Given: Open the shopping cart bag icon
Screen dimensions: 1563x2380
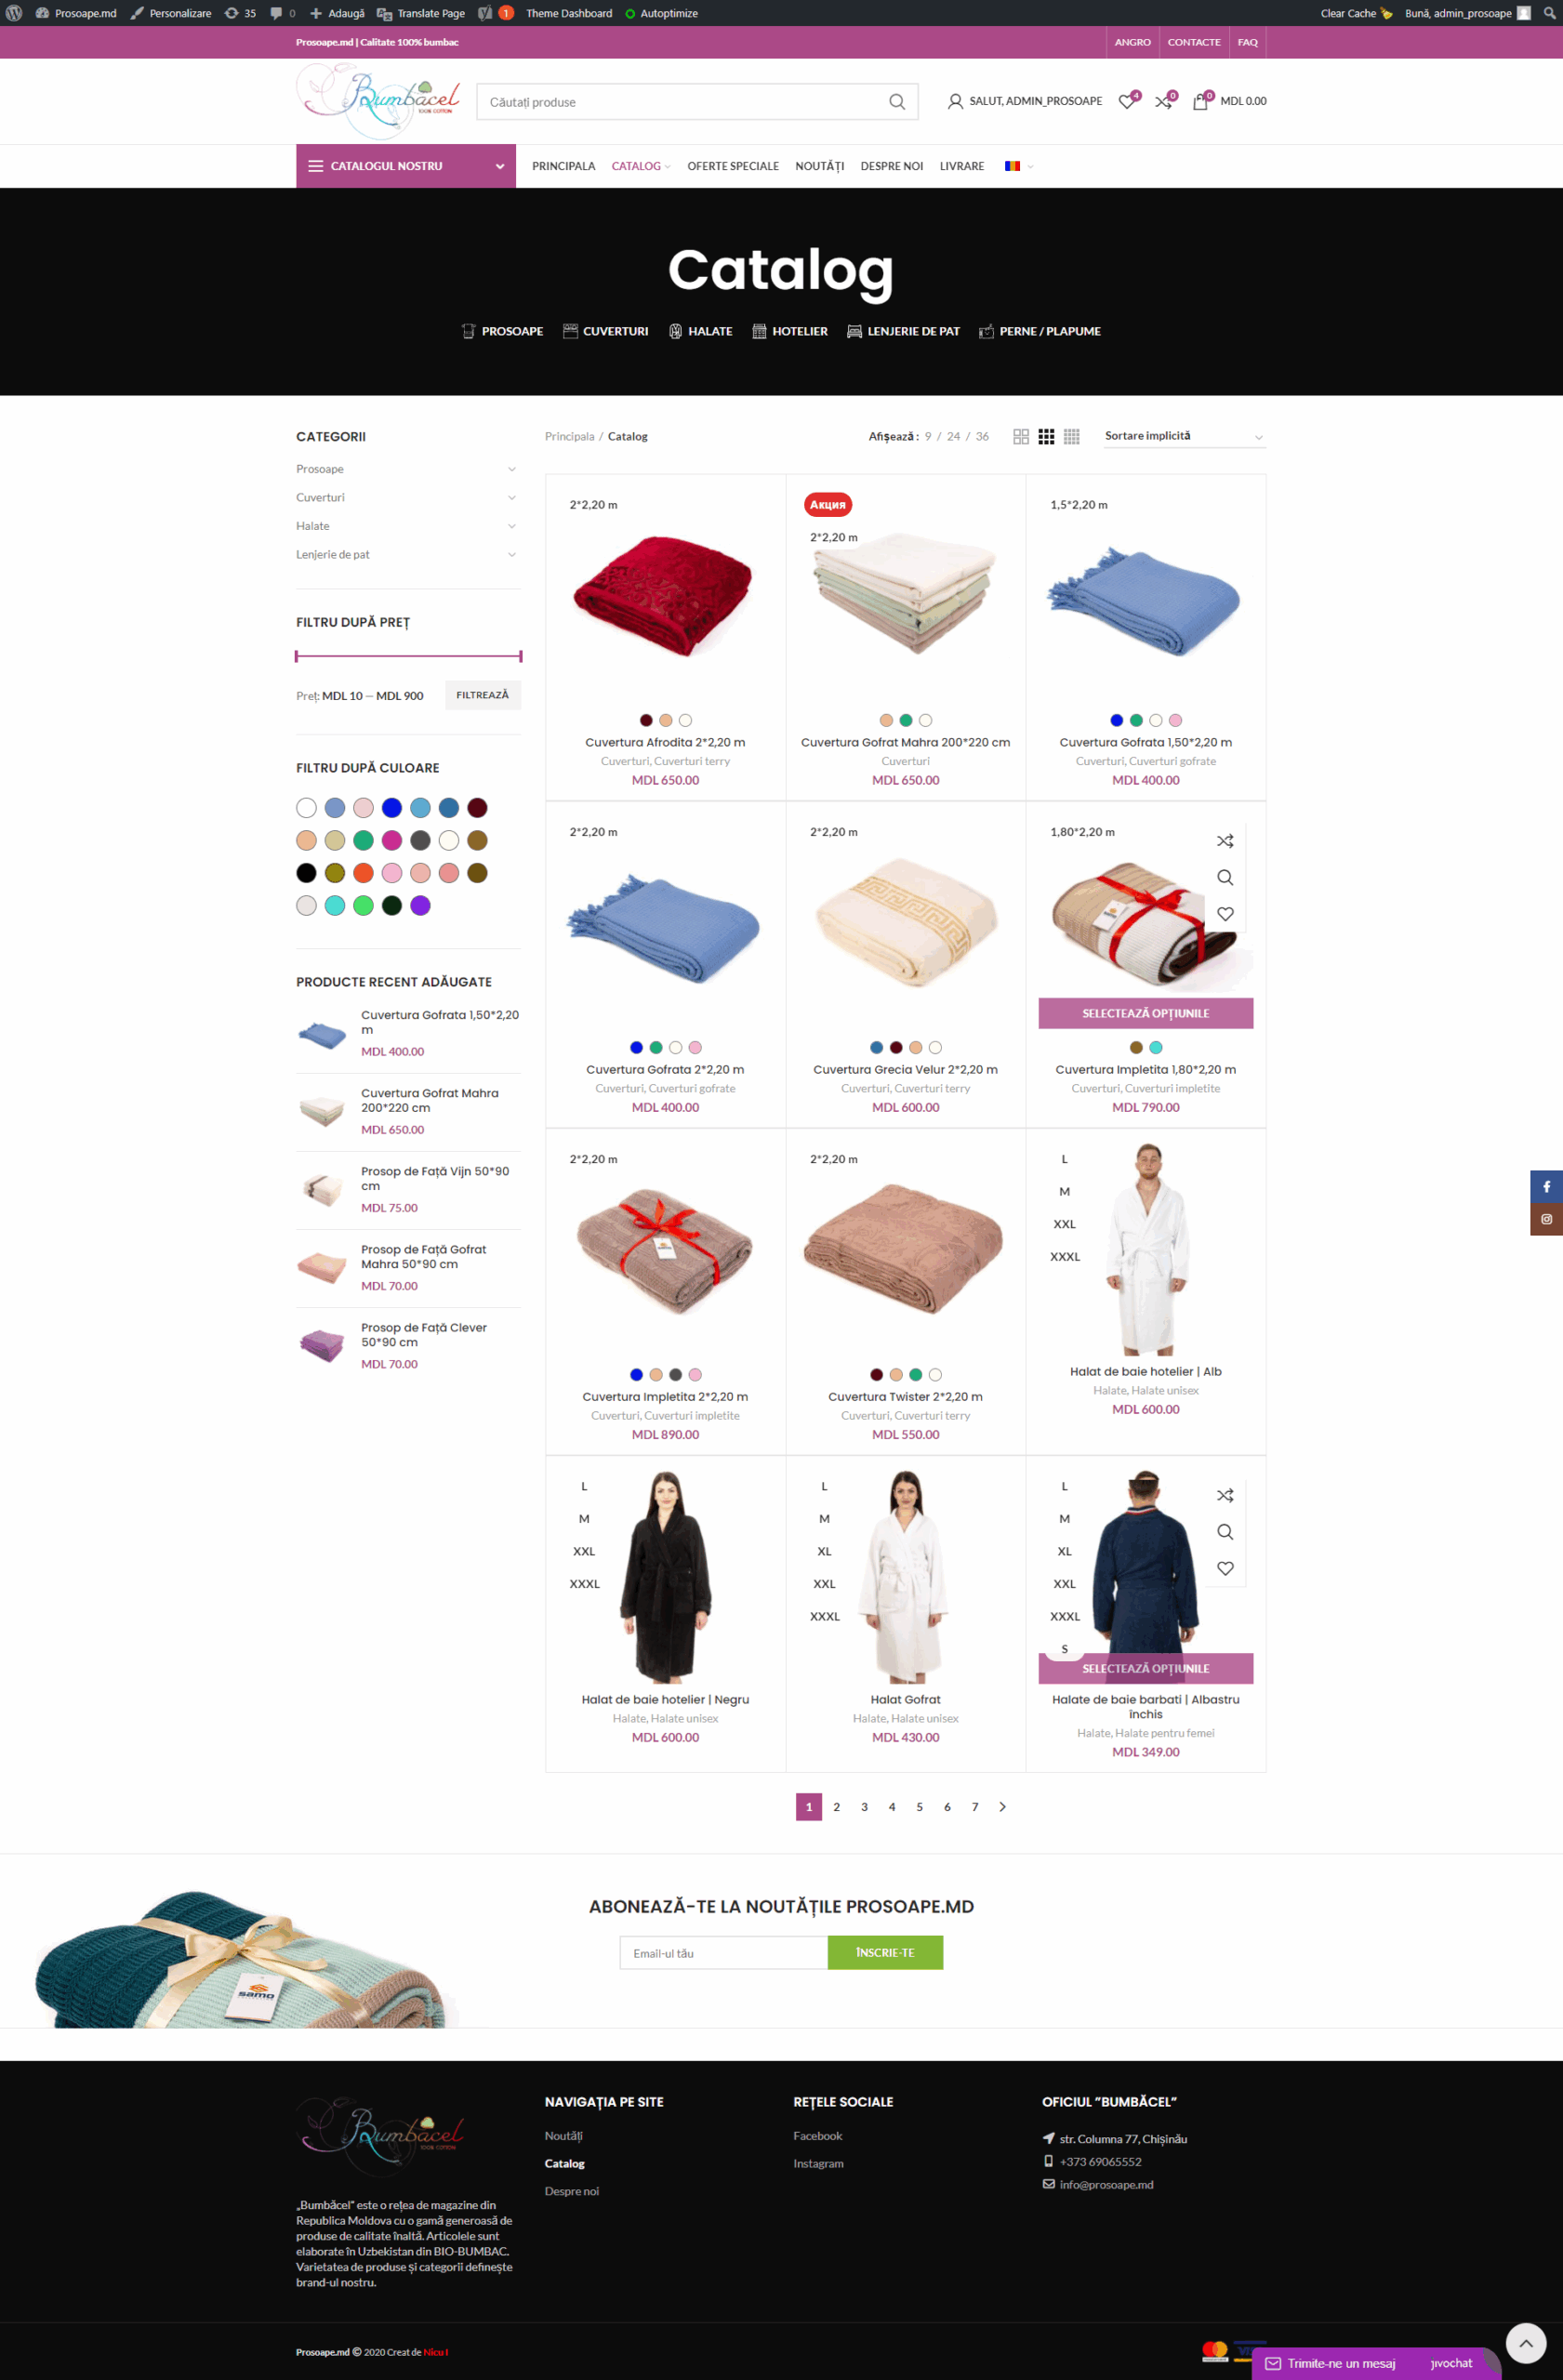Looking at the screenshot, I should tap(1200, 101).
